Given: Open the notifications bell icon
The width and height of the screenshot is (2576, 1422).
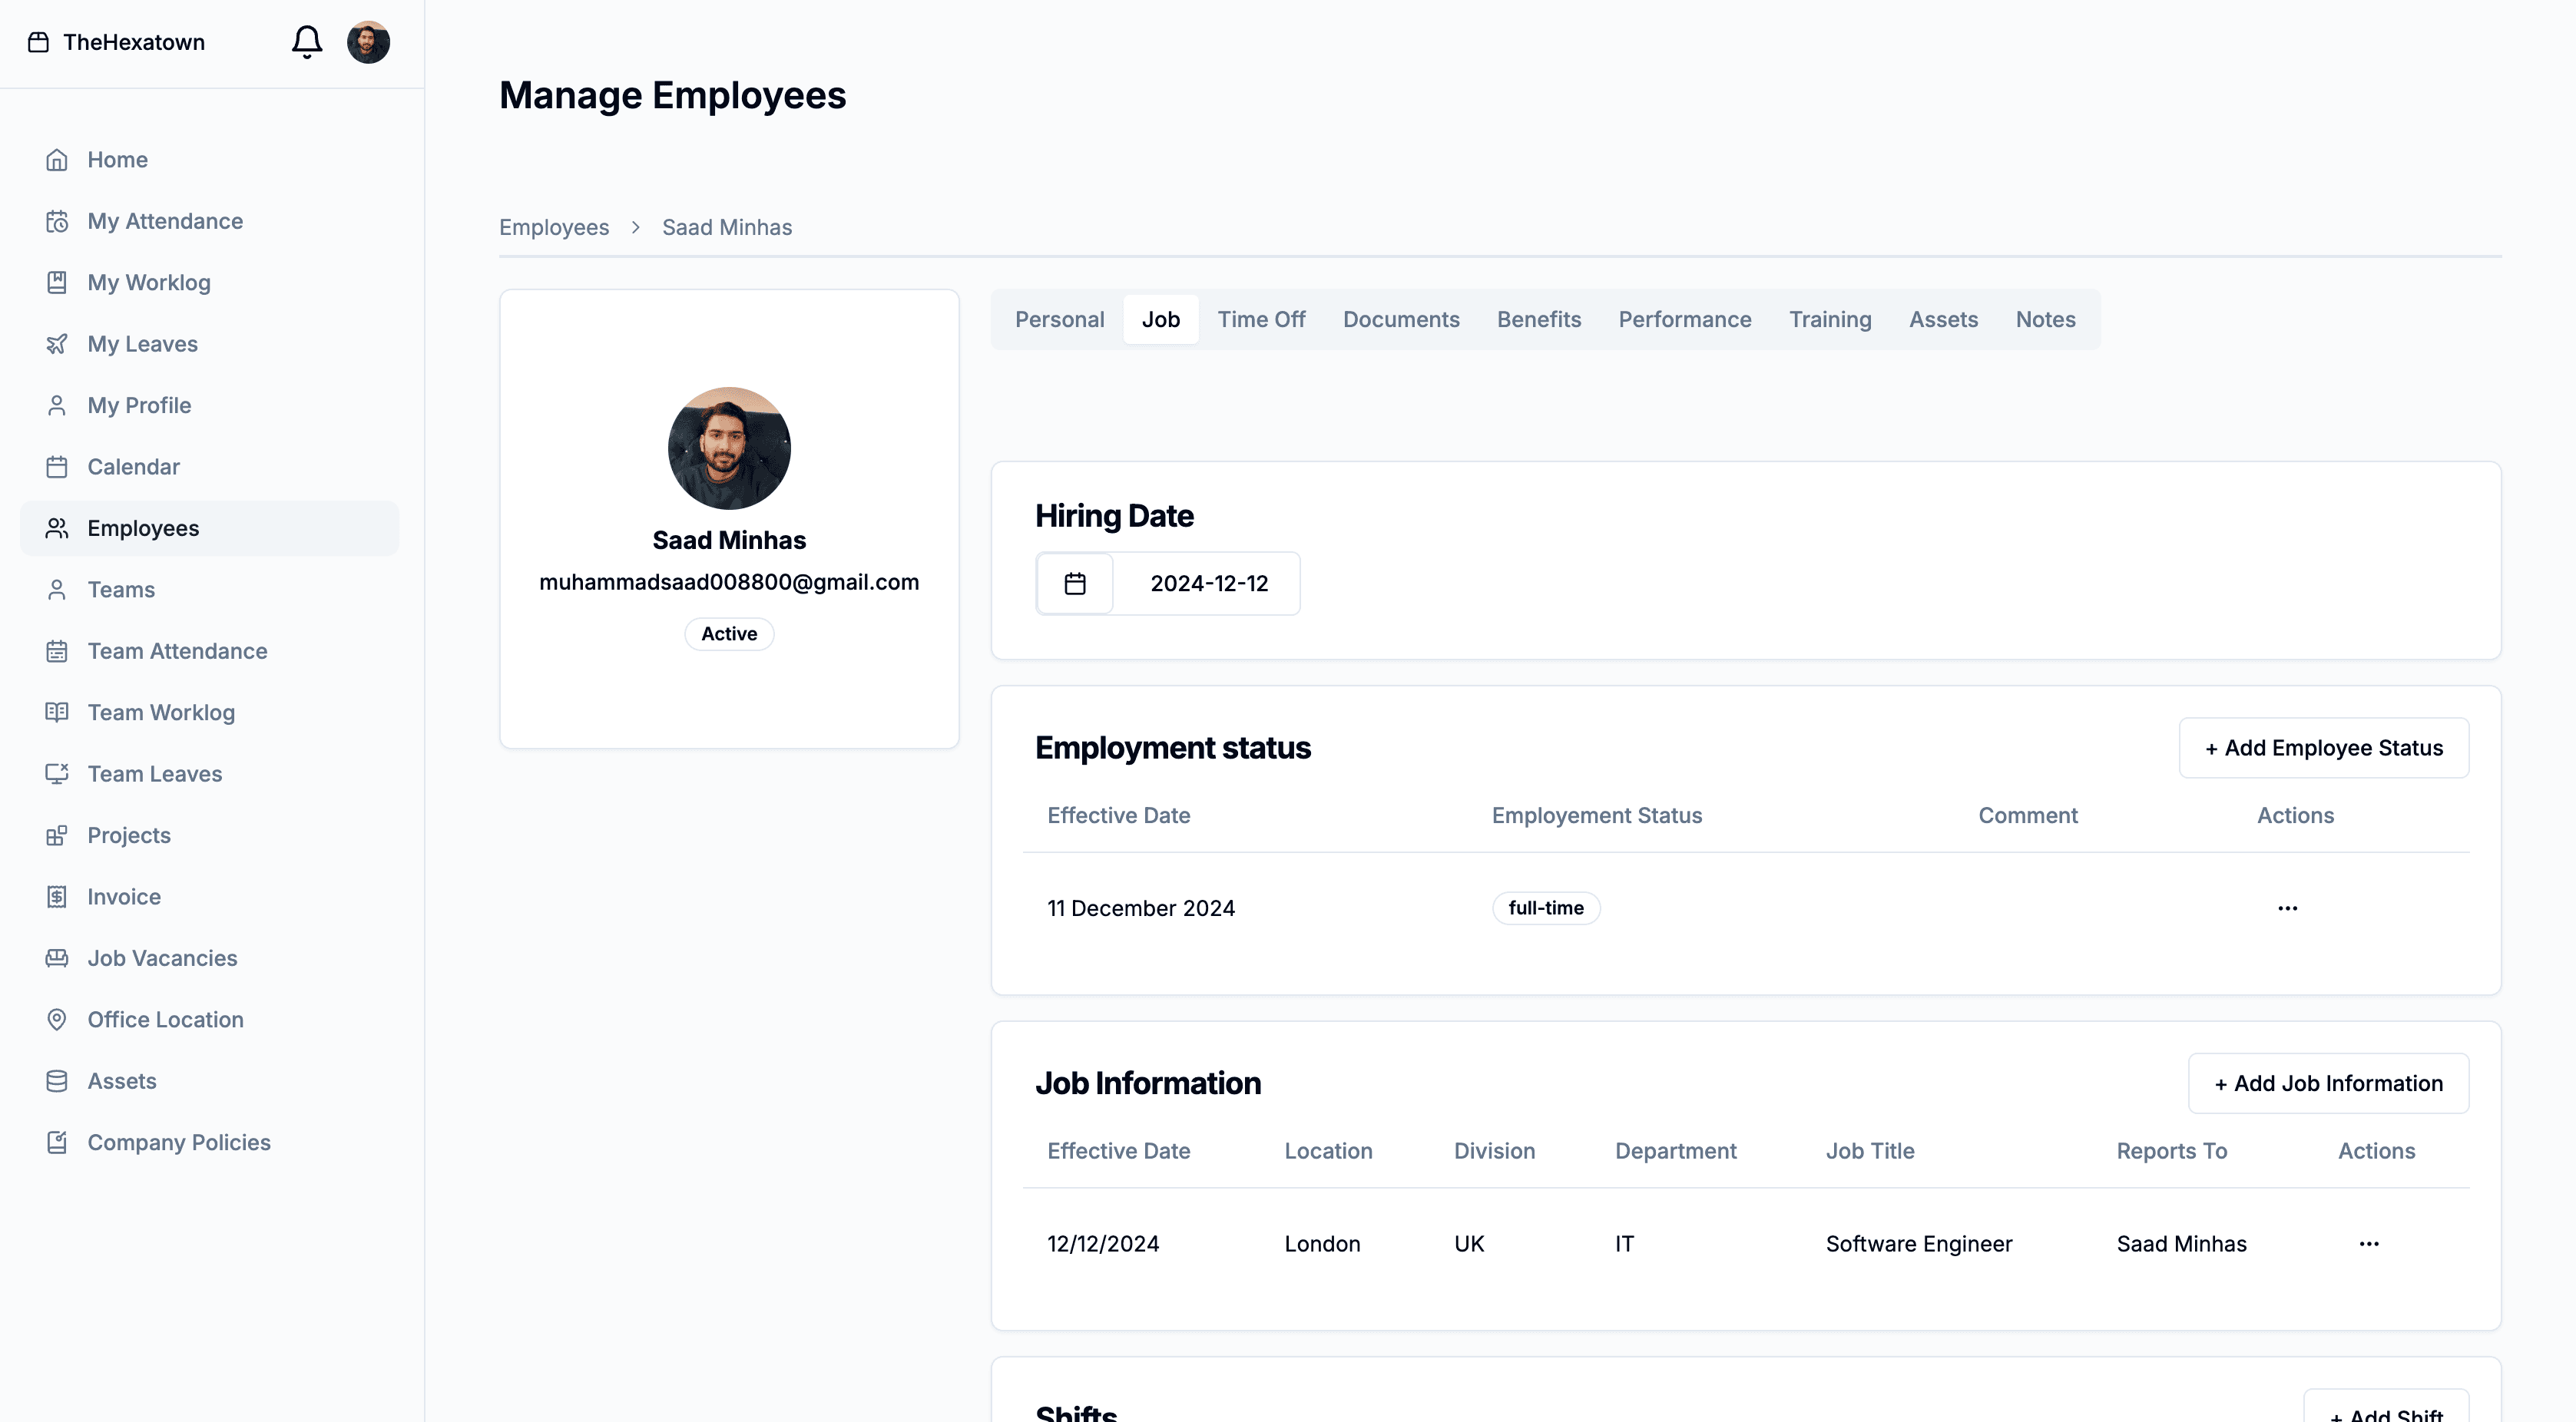Looking at the screenshot, I should [x=307, y=42].
